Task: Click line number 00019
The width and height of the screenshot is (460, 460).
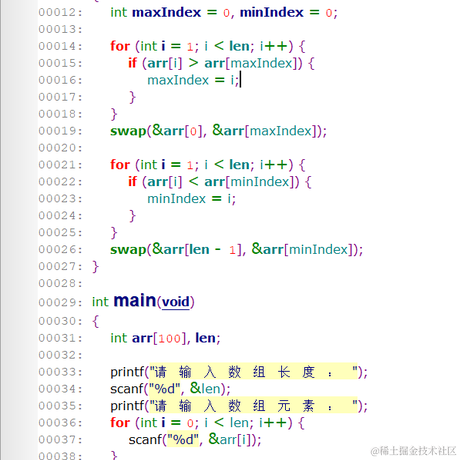Action: 60,131
